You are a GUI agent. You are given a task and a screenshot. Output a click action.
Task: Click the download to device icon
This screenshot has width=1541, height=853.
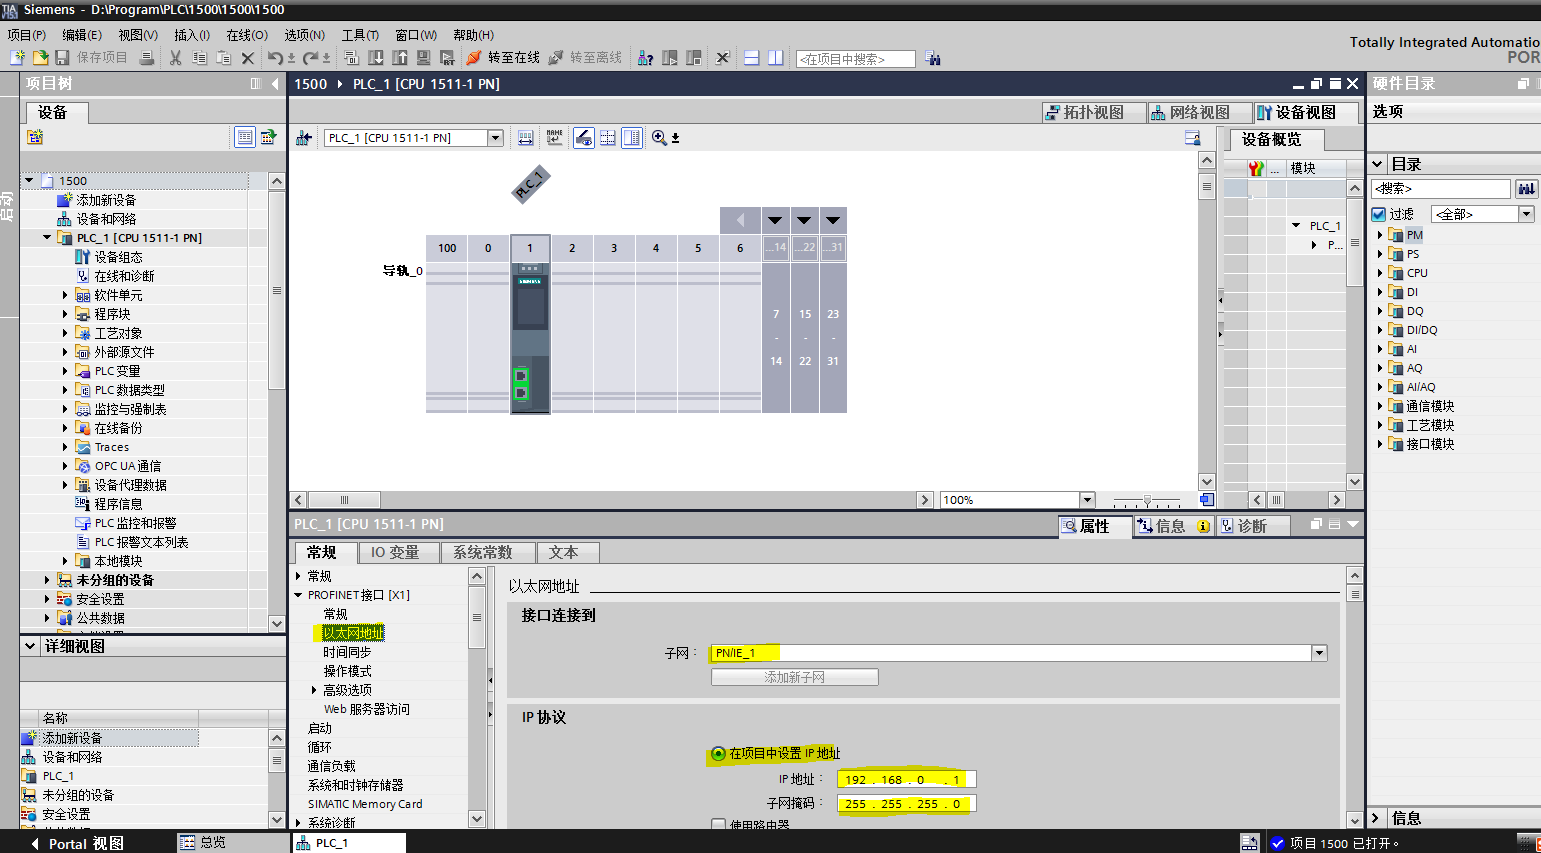pos(375,58)
